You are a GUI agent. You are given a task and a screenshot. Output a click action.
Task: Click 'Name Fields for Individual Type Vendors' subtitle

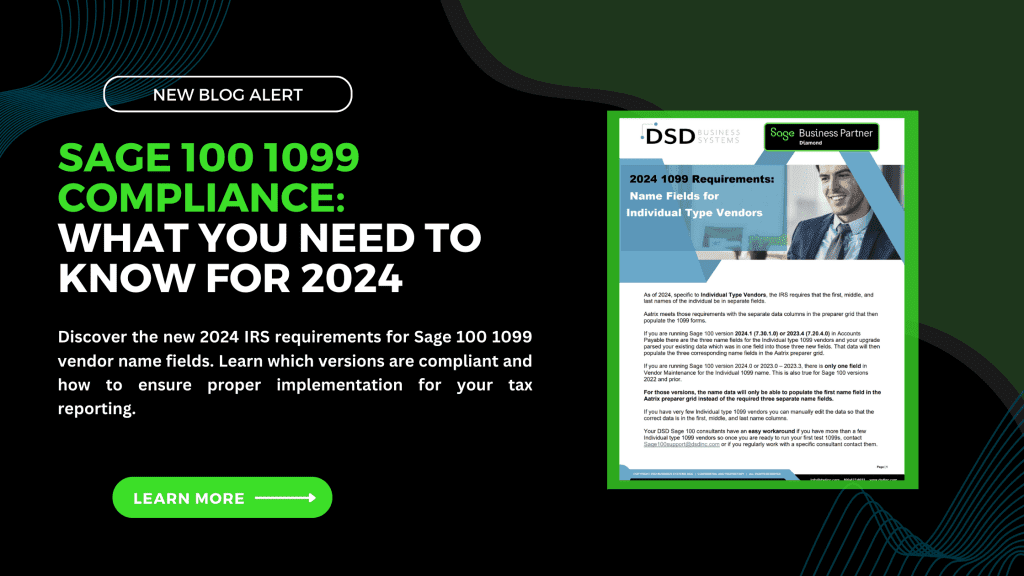coord(700,204)
